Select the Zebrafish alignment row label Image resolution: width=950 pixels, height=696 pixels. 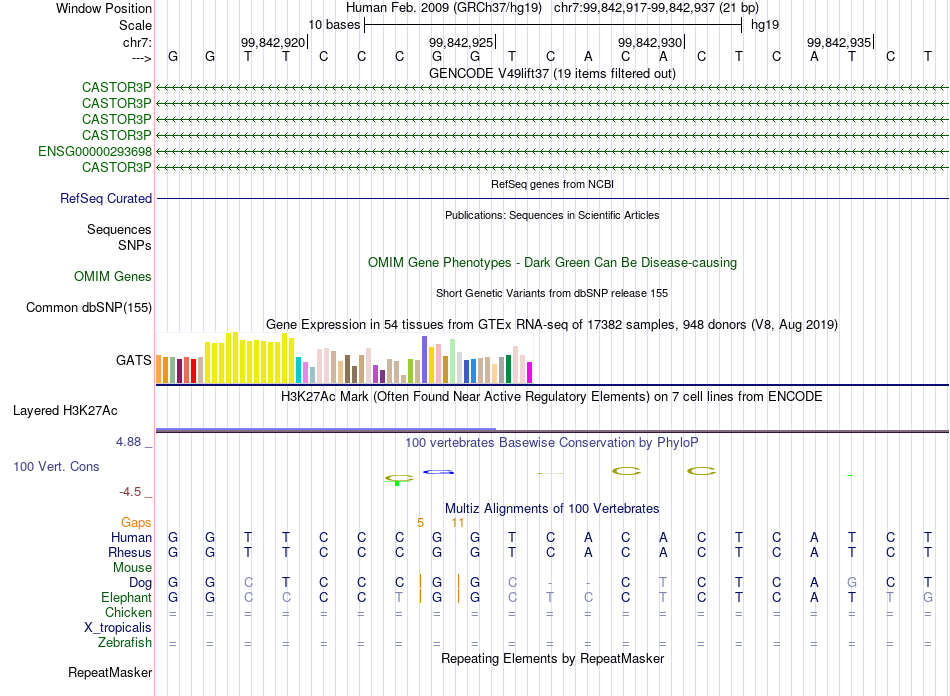coord(125,643)
